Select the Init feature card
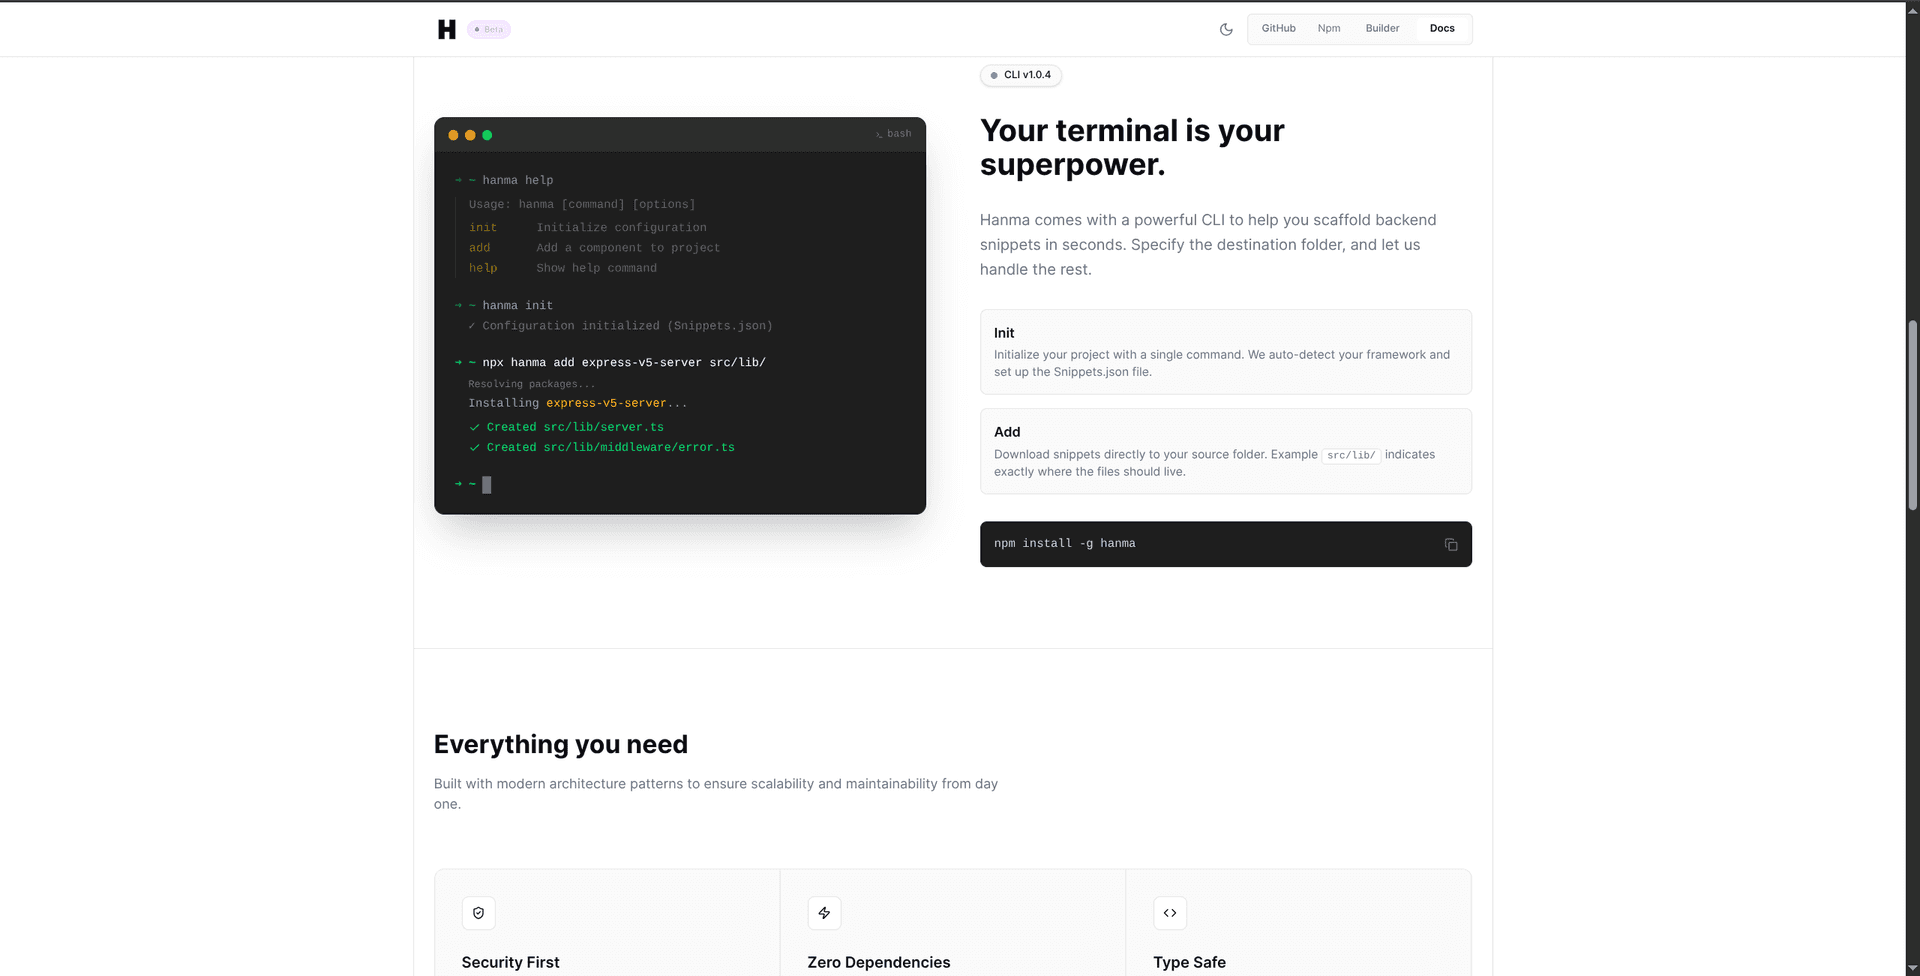This screenshot has width=1920, height=976. 1226,352
